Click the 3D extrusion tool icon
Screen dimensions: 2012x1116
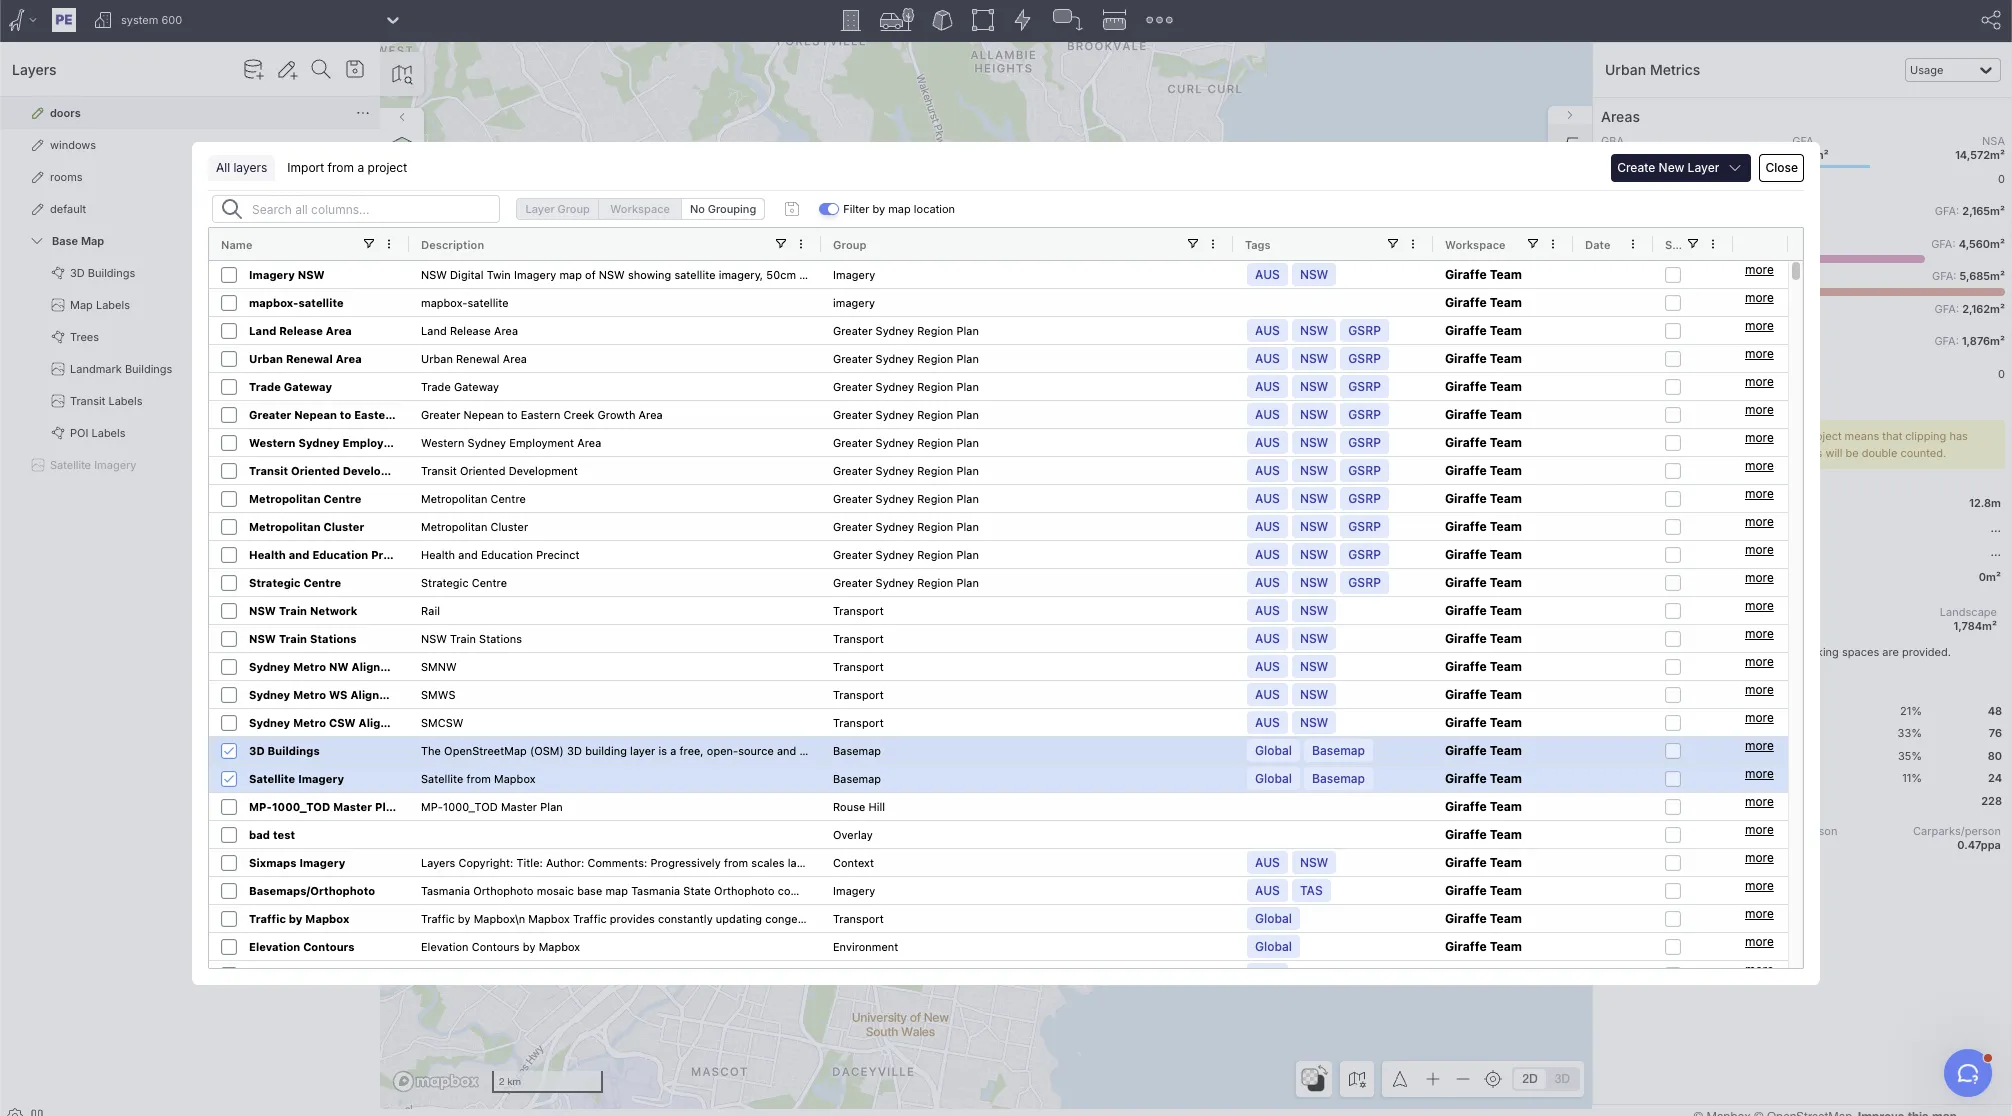pos(941,20)
